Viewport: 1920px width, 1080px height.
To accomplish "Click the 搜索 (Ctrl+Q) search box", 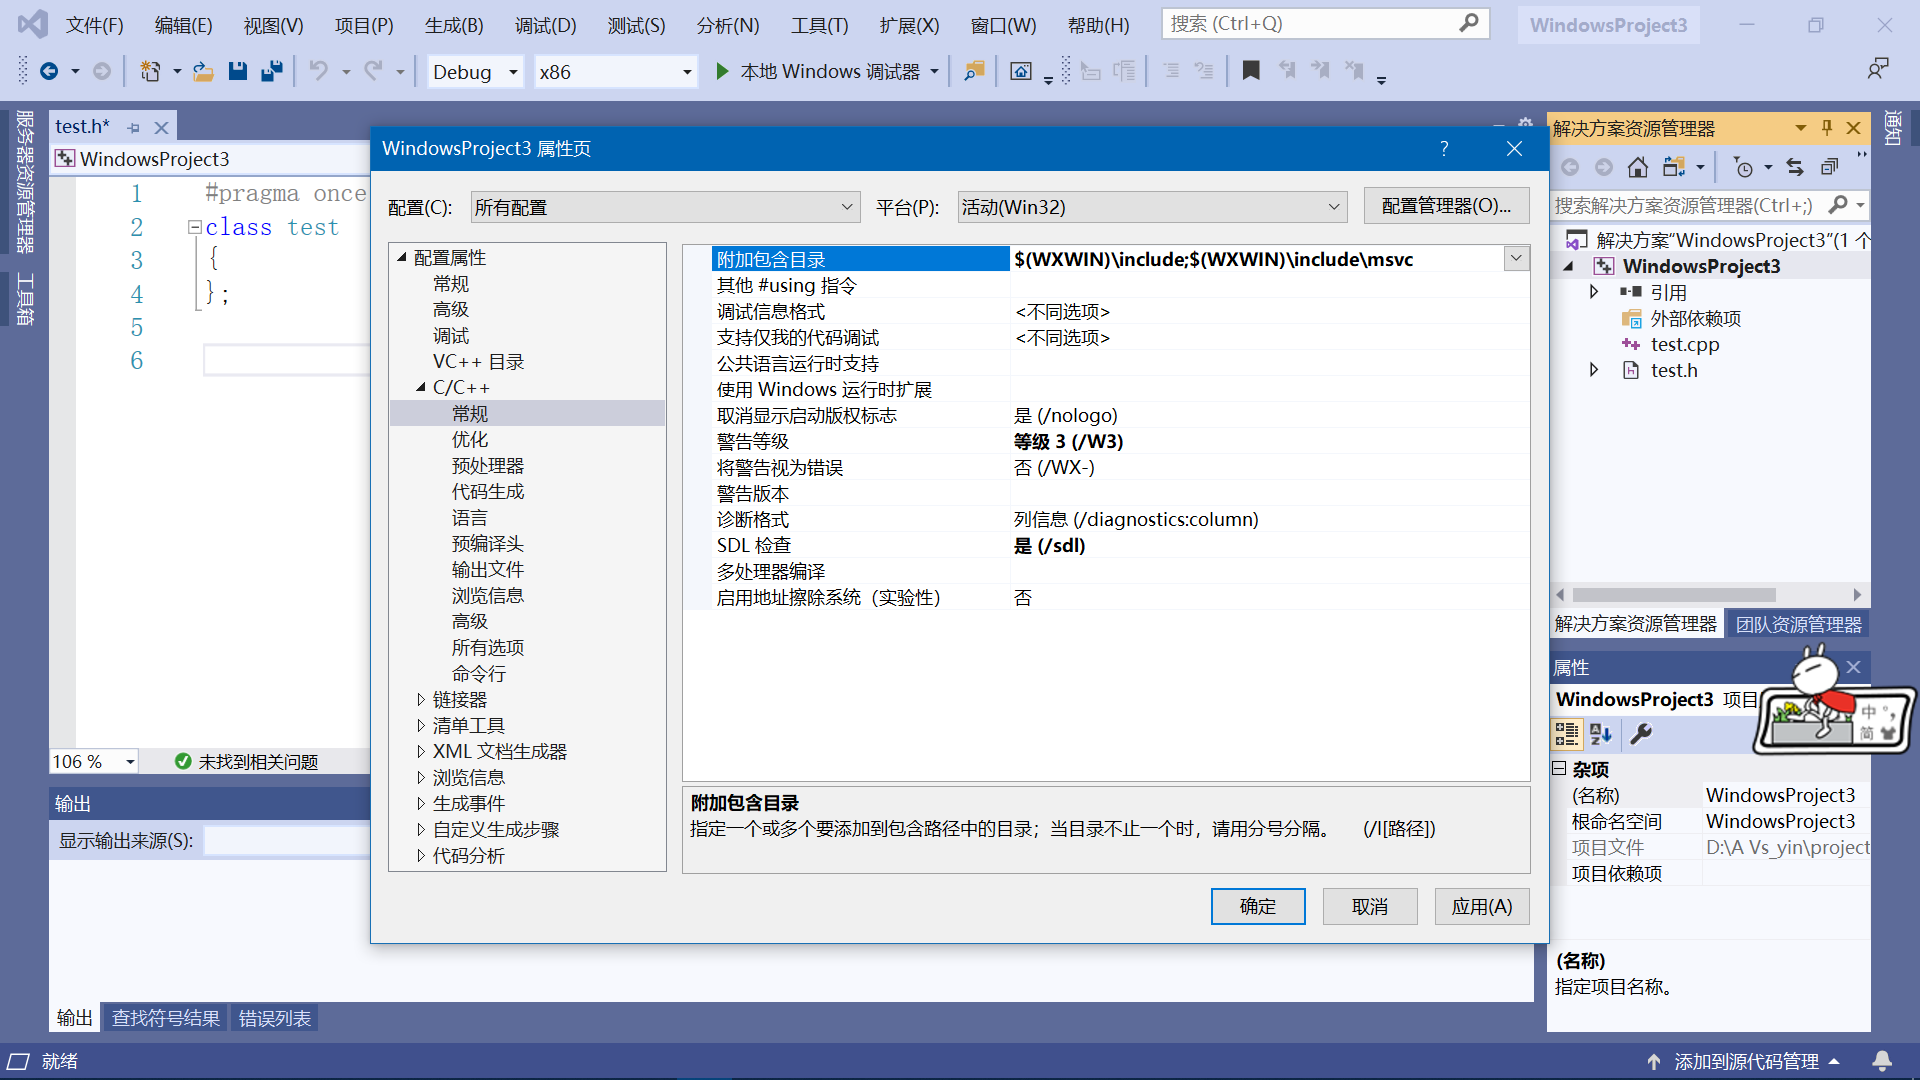I will [1325, 23].
